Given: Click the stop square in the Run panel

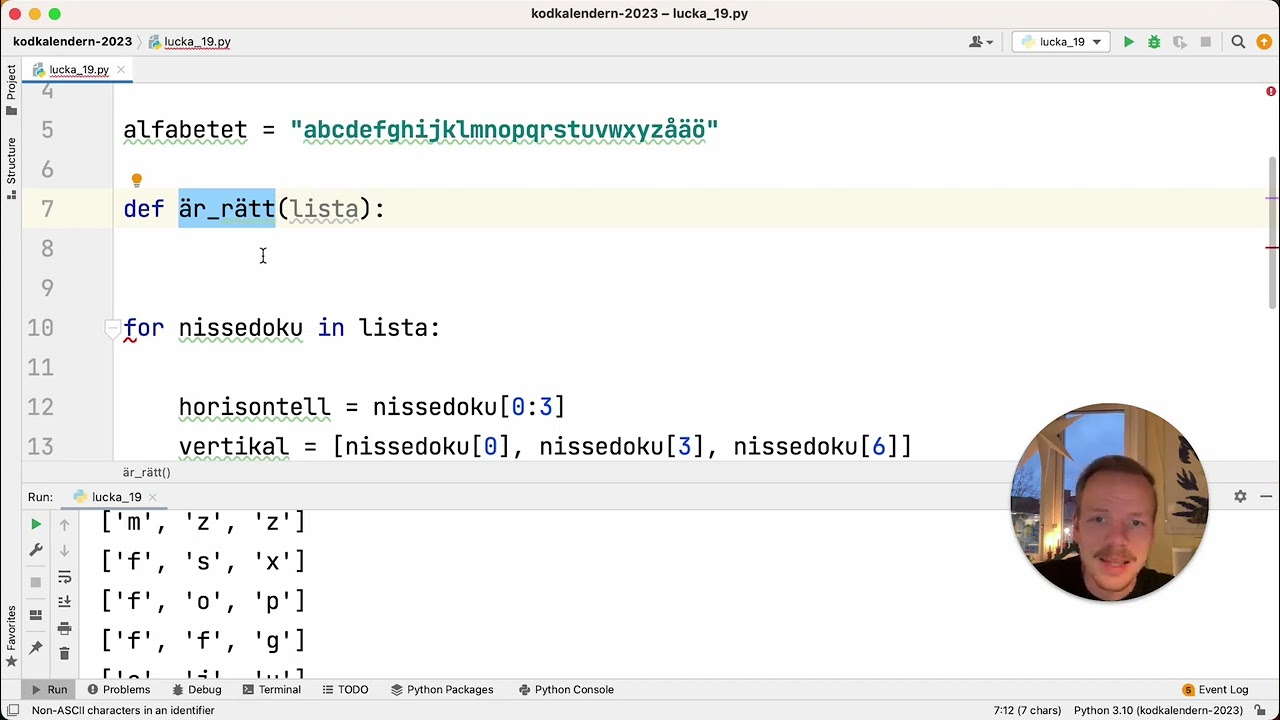Looking at the screenshot, I should pos(36,582).
